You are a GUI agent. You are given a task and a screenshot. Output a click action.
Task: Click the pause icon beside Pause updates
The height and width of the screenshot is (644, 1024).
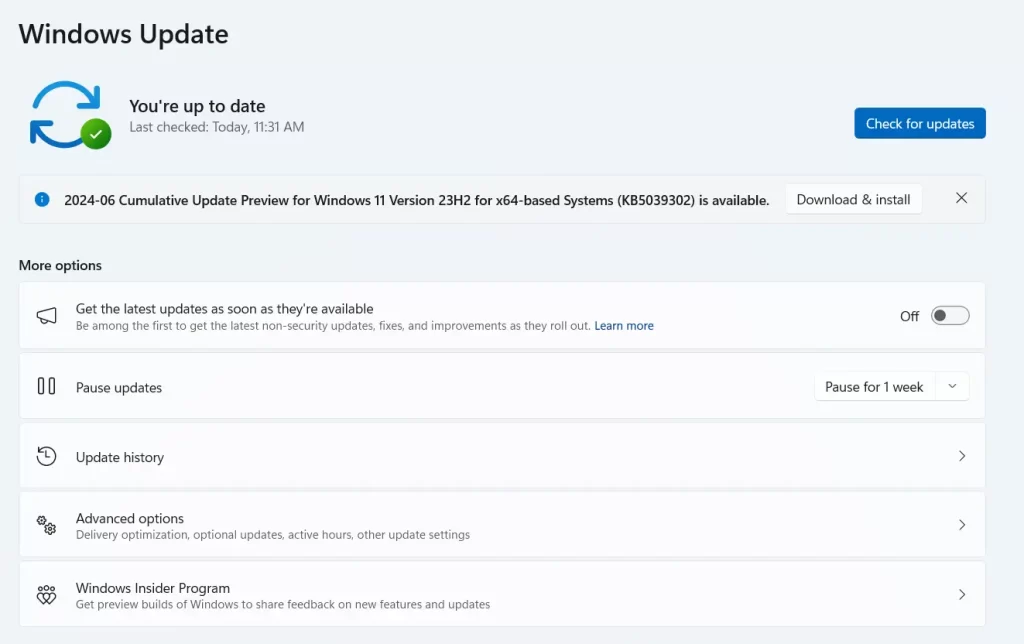click(x=46, y=386)
